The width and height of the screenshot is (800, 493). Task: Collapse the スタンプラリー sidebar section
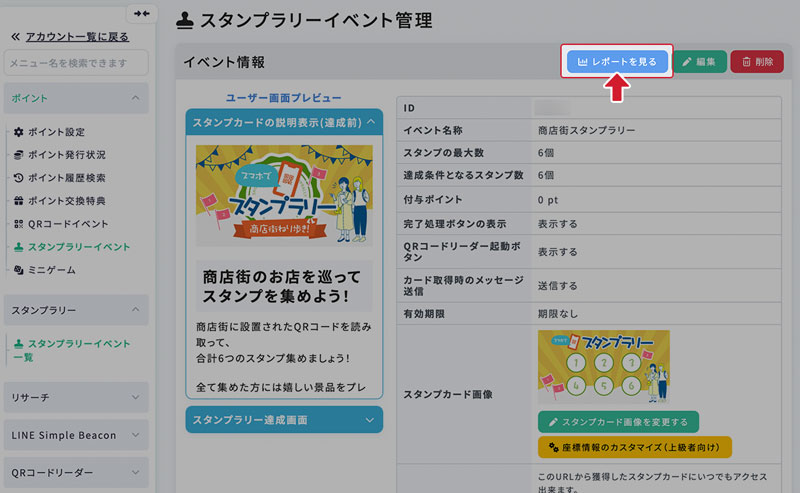click(x=134, y=310)
